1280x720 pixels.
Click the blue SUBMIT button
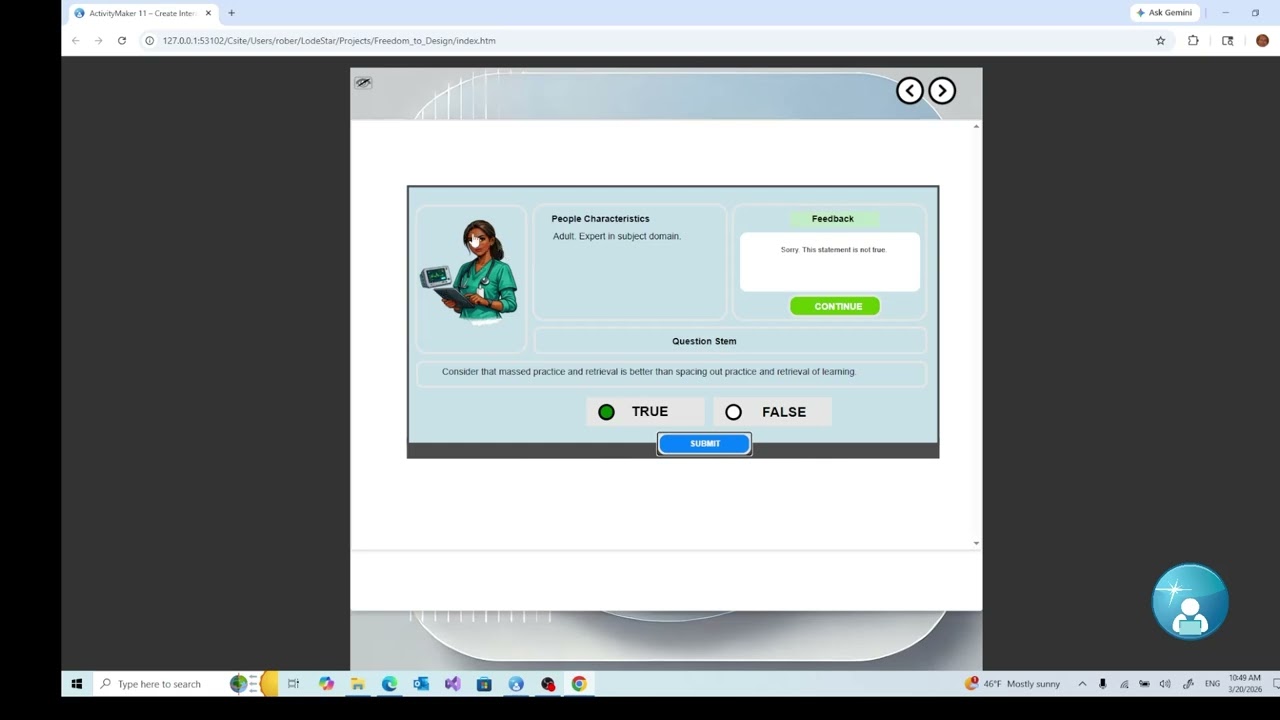tap(704, 444)
